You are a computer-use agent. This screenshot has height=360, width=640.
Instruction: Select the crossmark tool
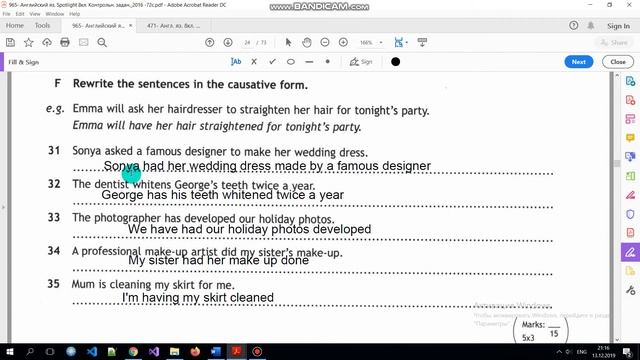click(254, 62)
